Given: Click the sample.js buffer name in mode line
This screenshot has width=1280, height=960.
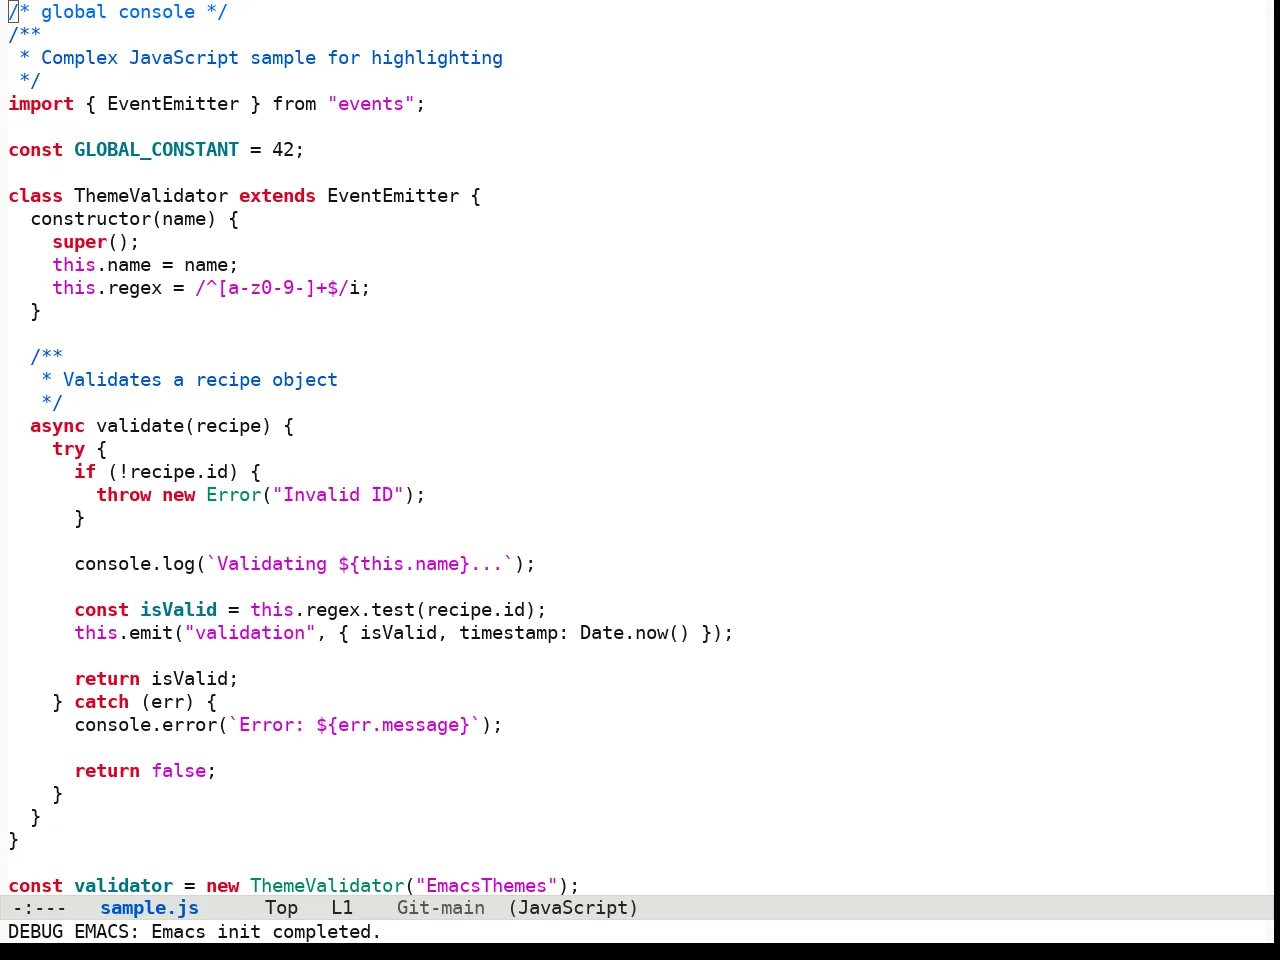Looking at the screenshot, I should (149, 908).
